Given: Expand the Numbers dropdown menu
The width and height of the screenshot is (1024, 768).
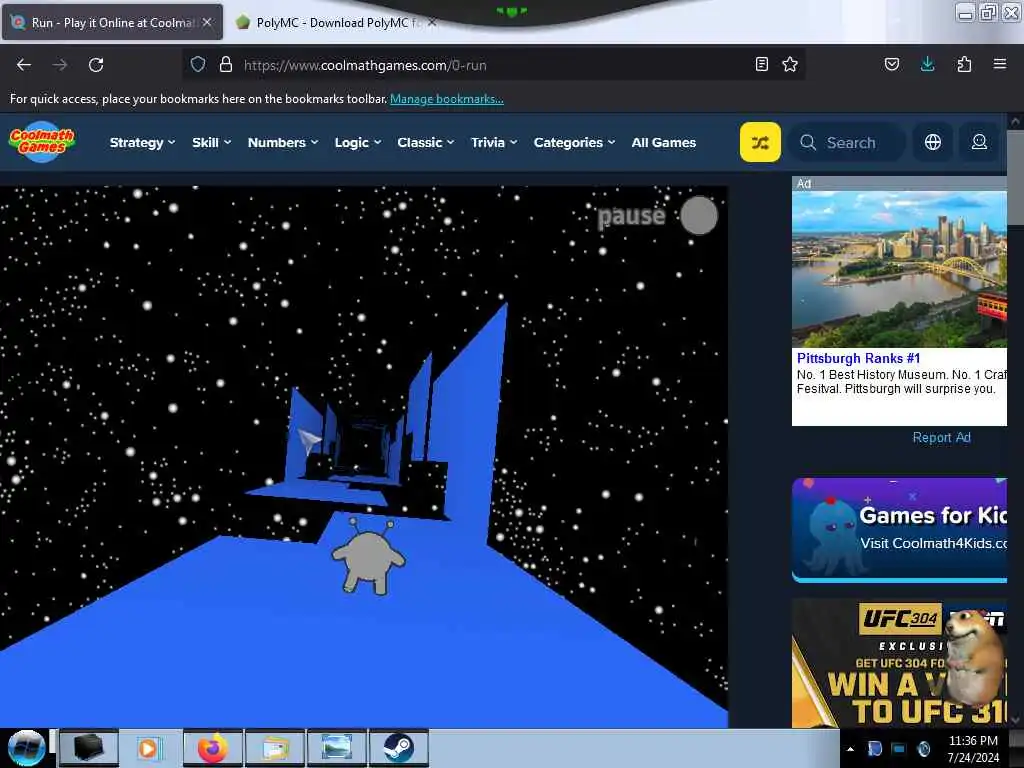Looking at the screenshot, I should [283, 142].
